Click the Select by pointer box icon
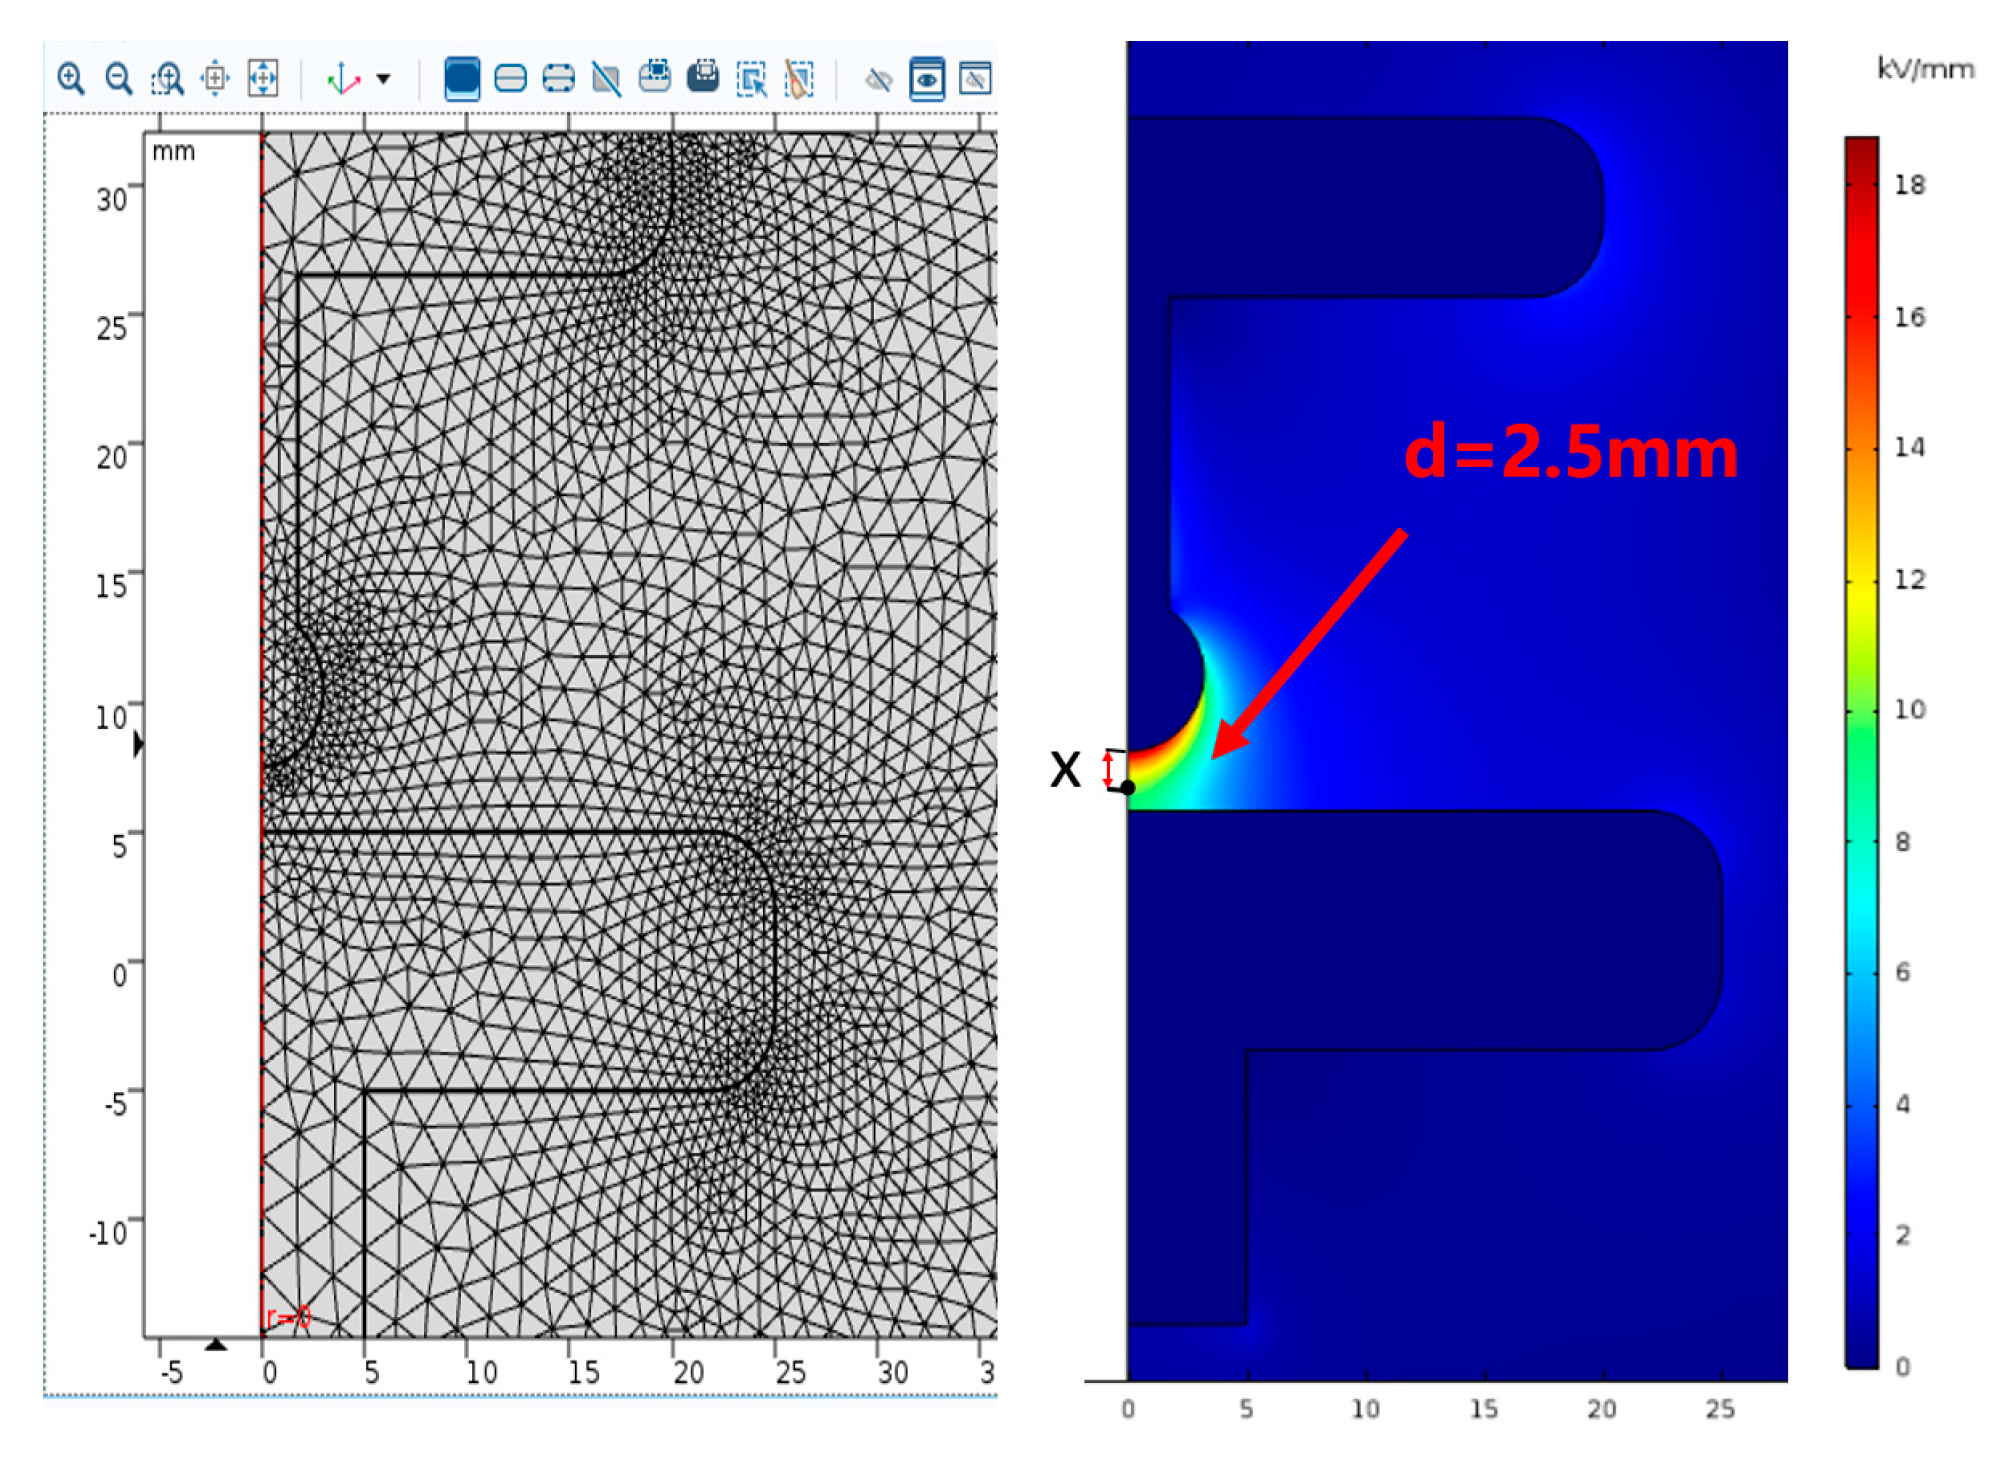 pyautogui.click(x=751, y=78)
